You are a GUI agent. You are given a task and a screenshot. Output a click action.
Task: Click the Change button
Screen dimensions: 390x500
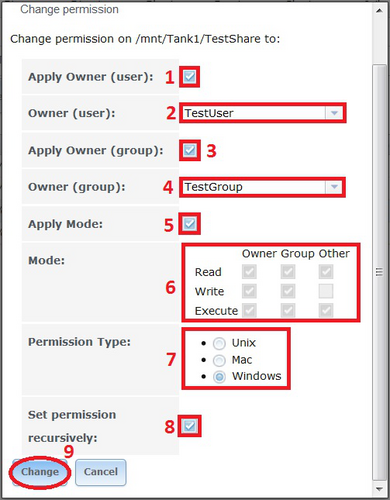click(40, 472)
